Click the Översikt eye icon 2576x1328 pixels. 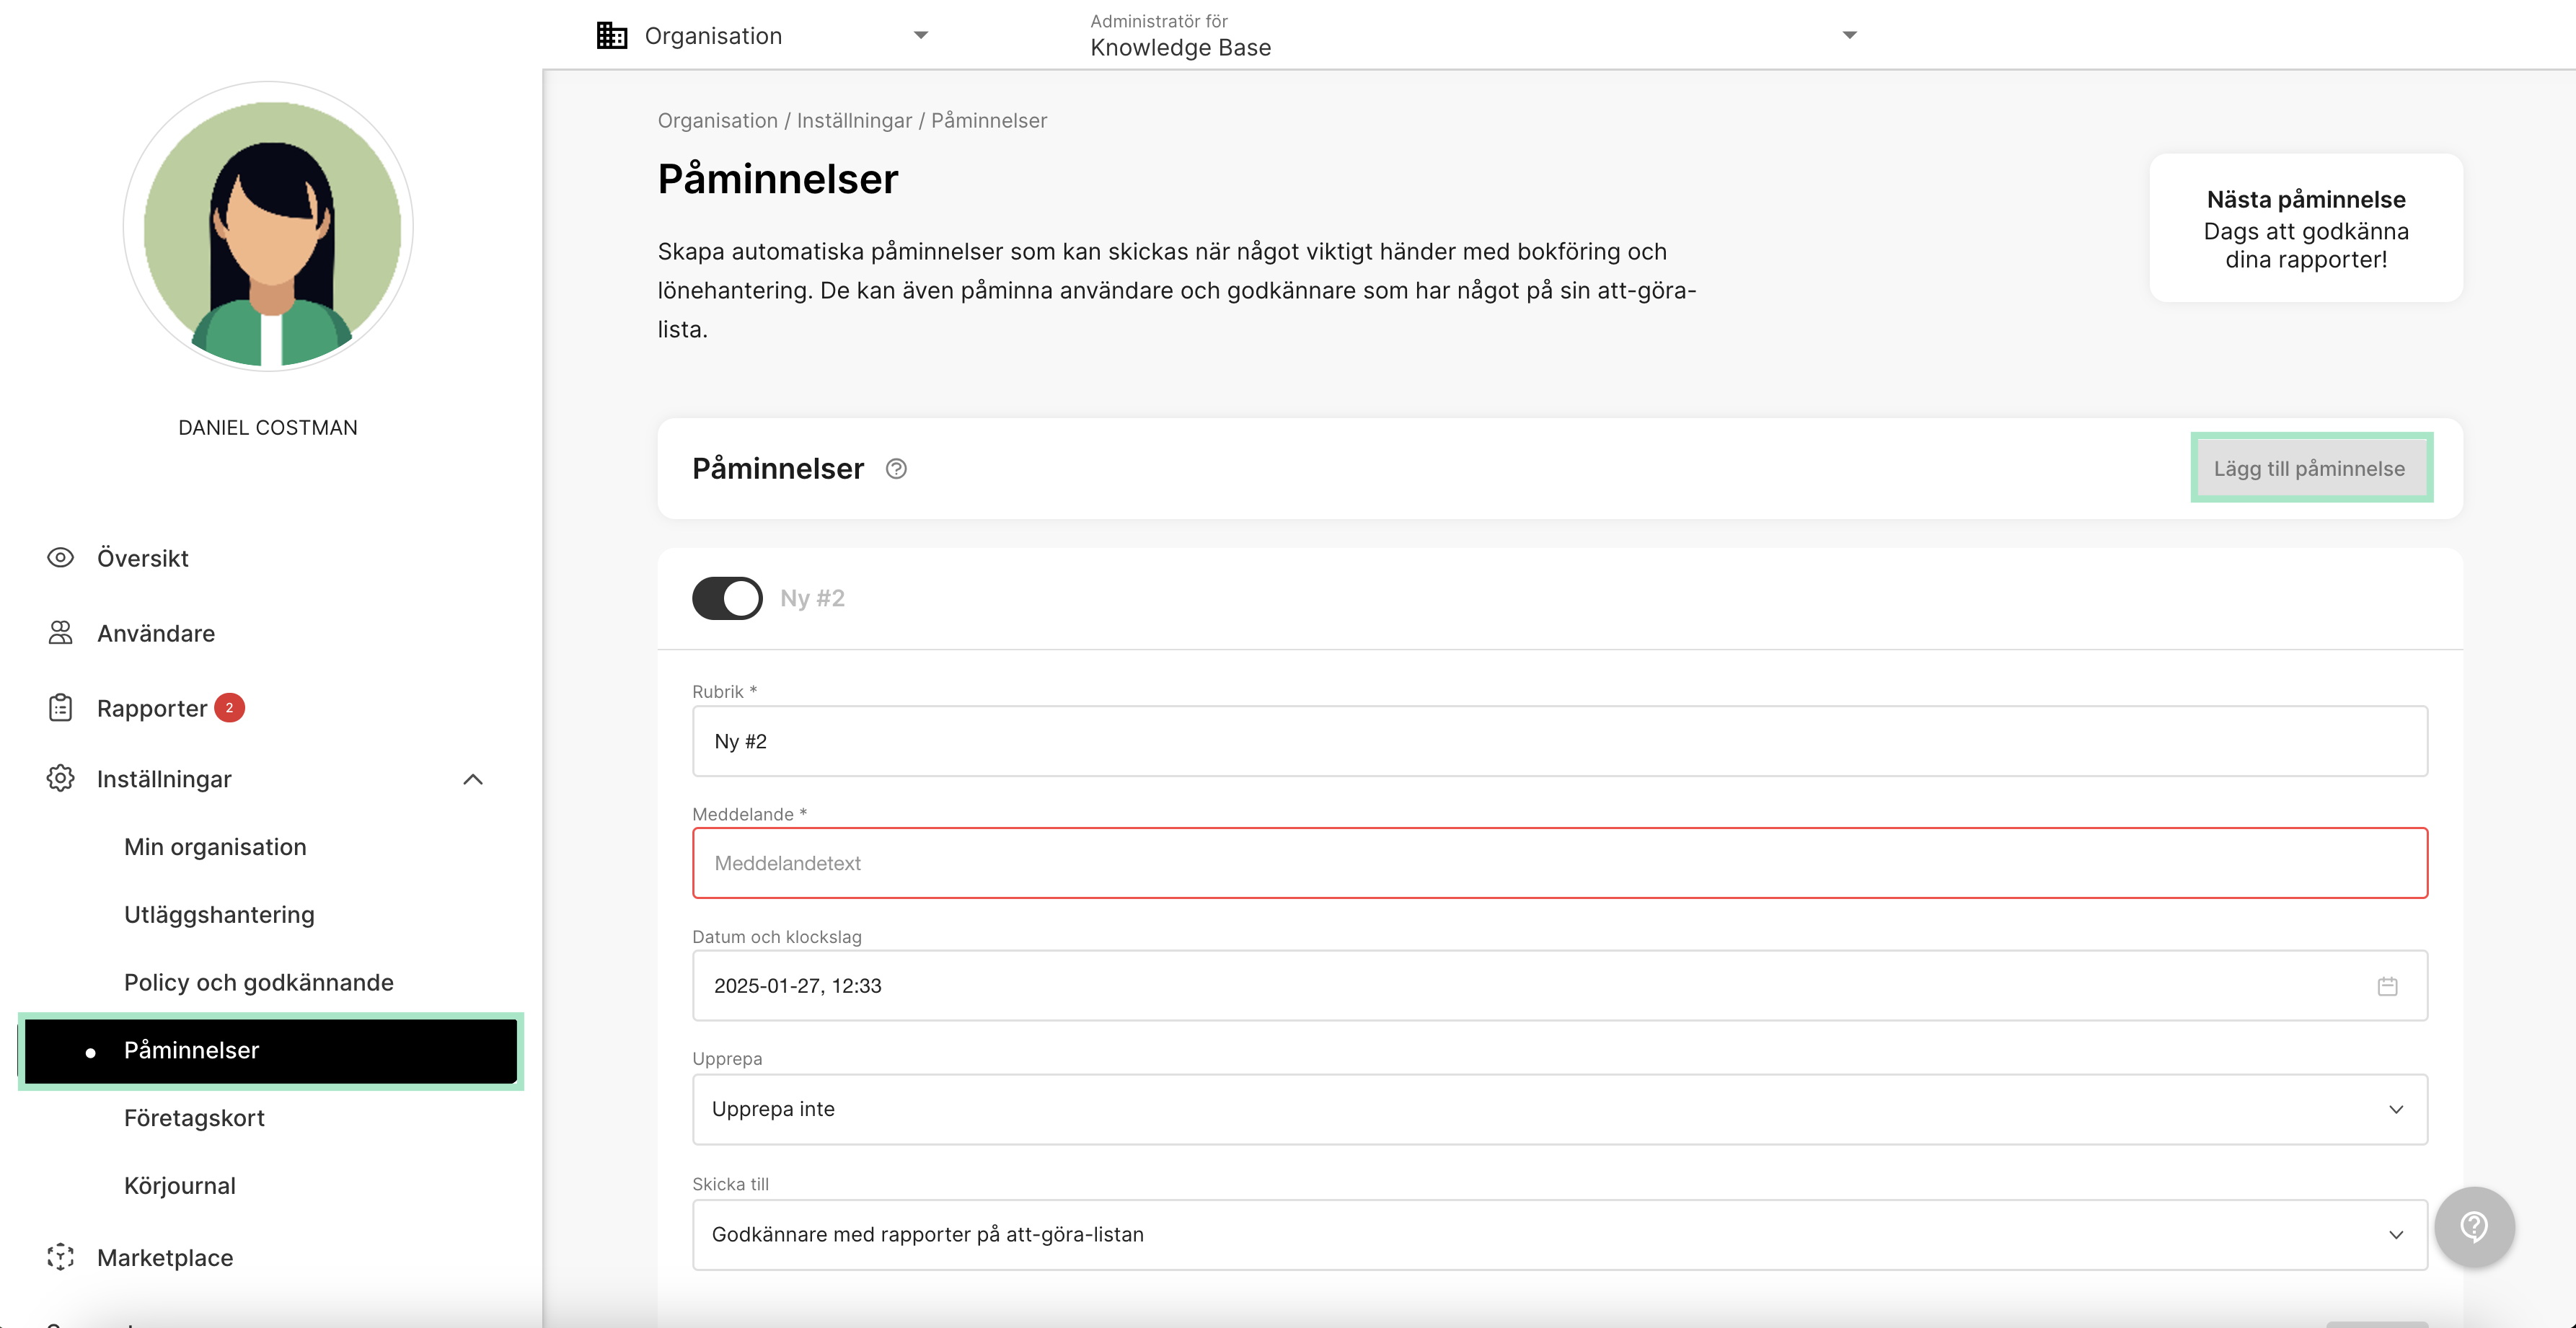60,558
